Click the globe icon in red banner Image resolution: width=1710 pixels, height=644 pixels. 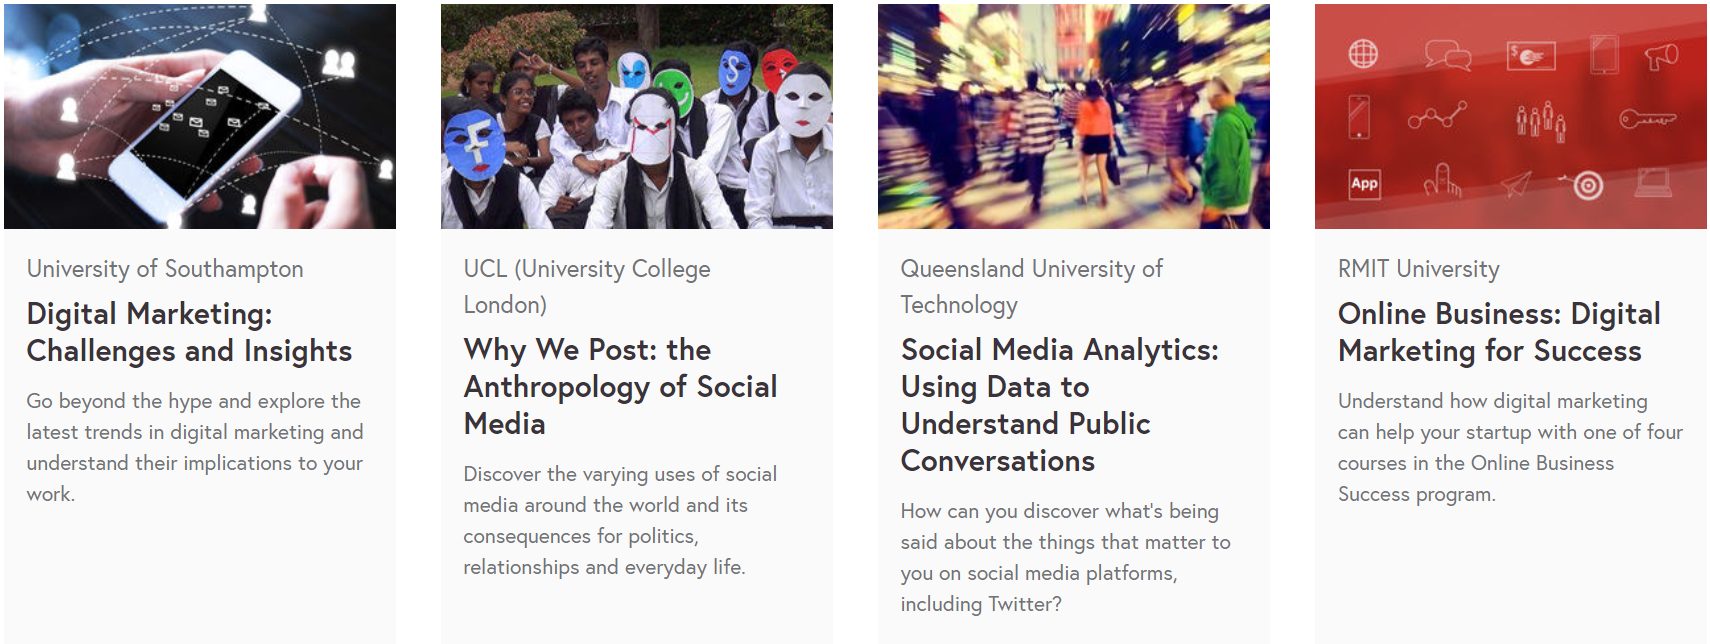(x=1363, y=54)
